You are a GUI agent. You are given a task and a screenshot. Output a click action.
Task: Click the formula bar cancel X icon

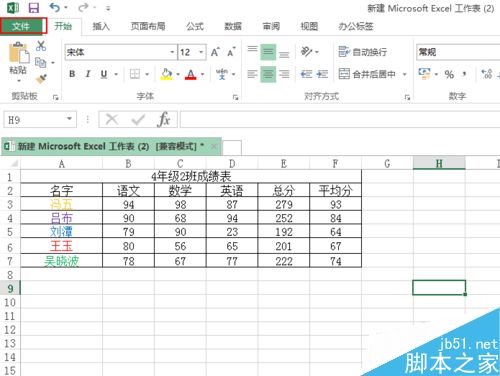coord(112,119)
